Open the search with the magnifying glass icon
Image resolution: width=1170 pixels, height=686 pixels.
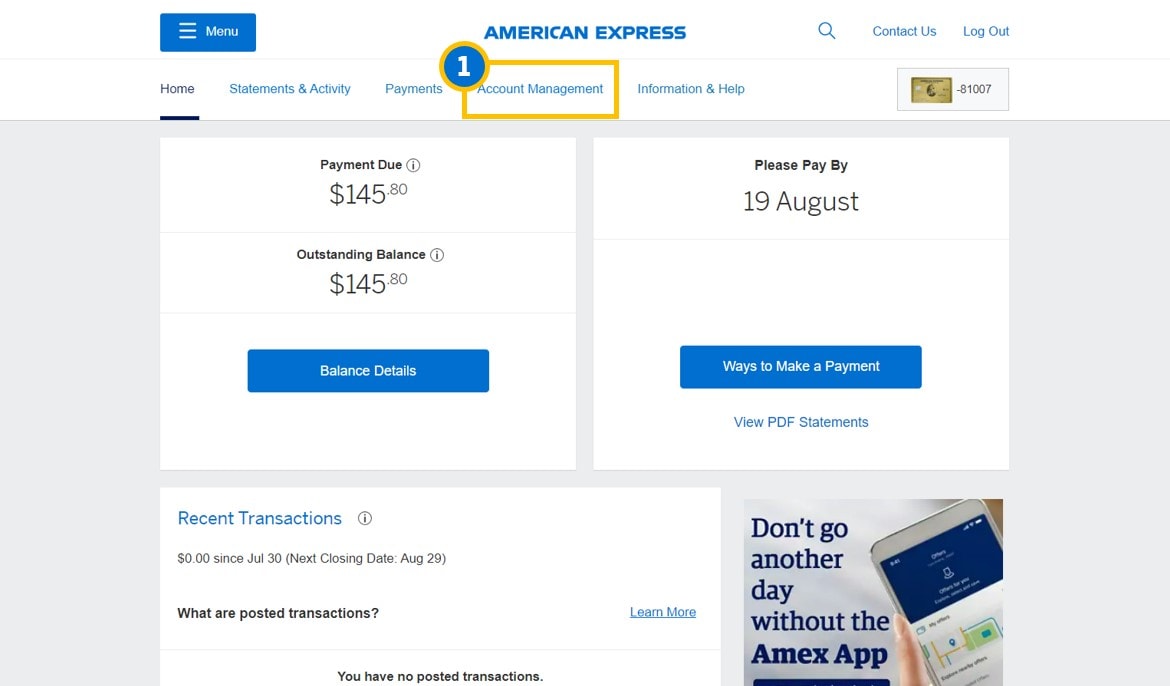point(826,30)
